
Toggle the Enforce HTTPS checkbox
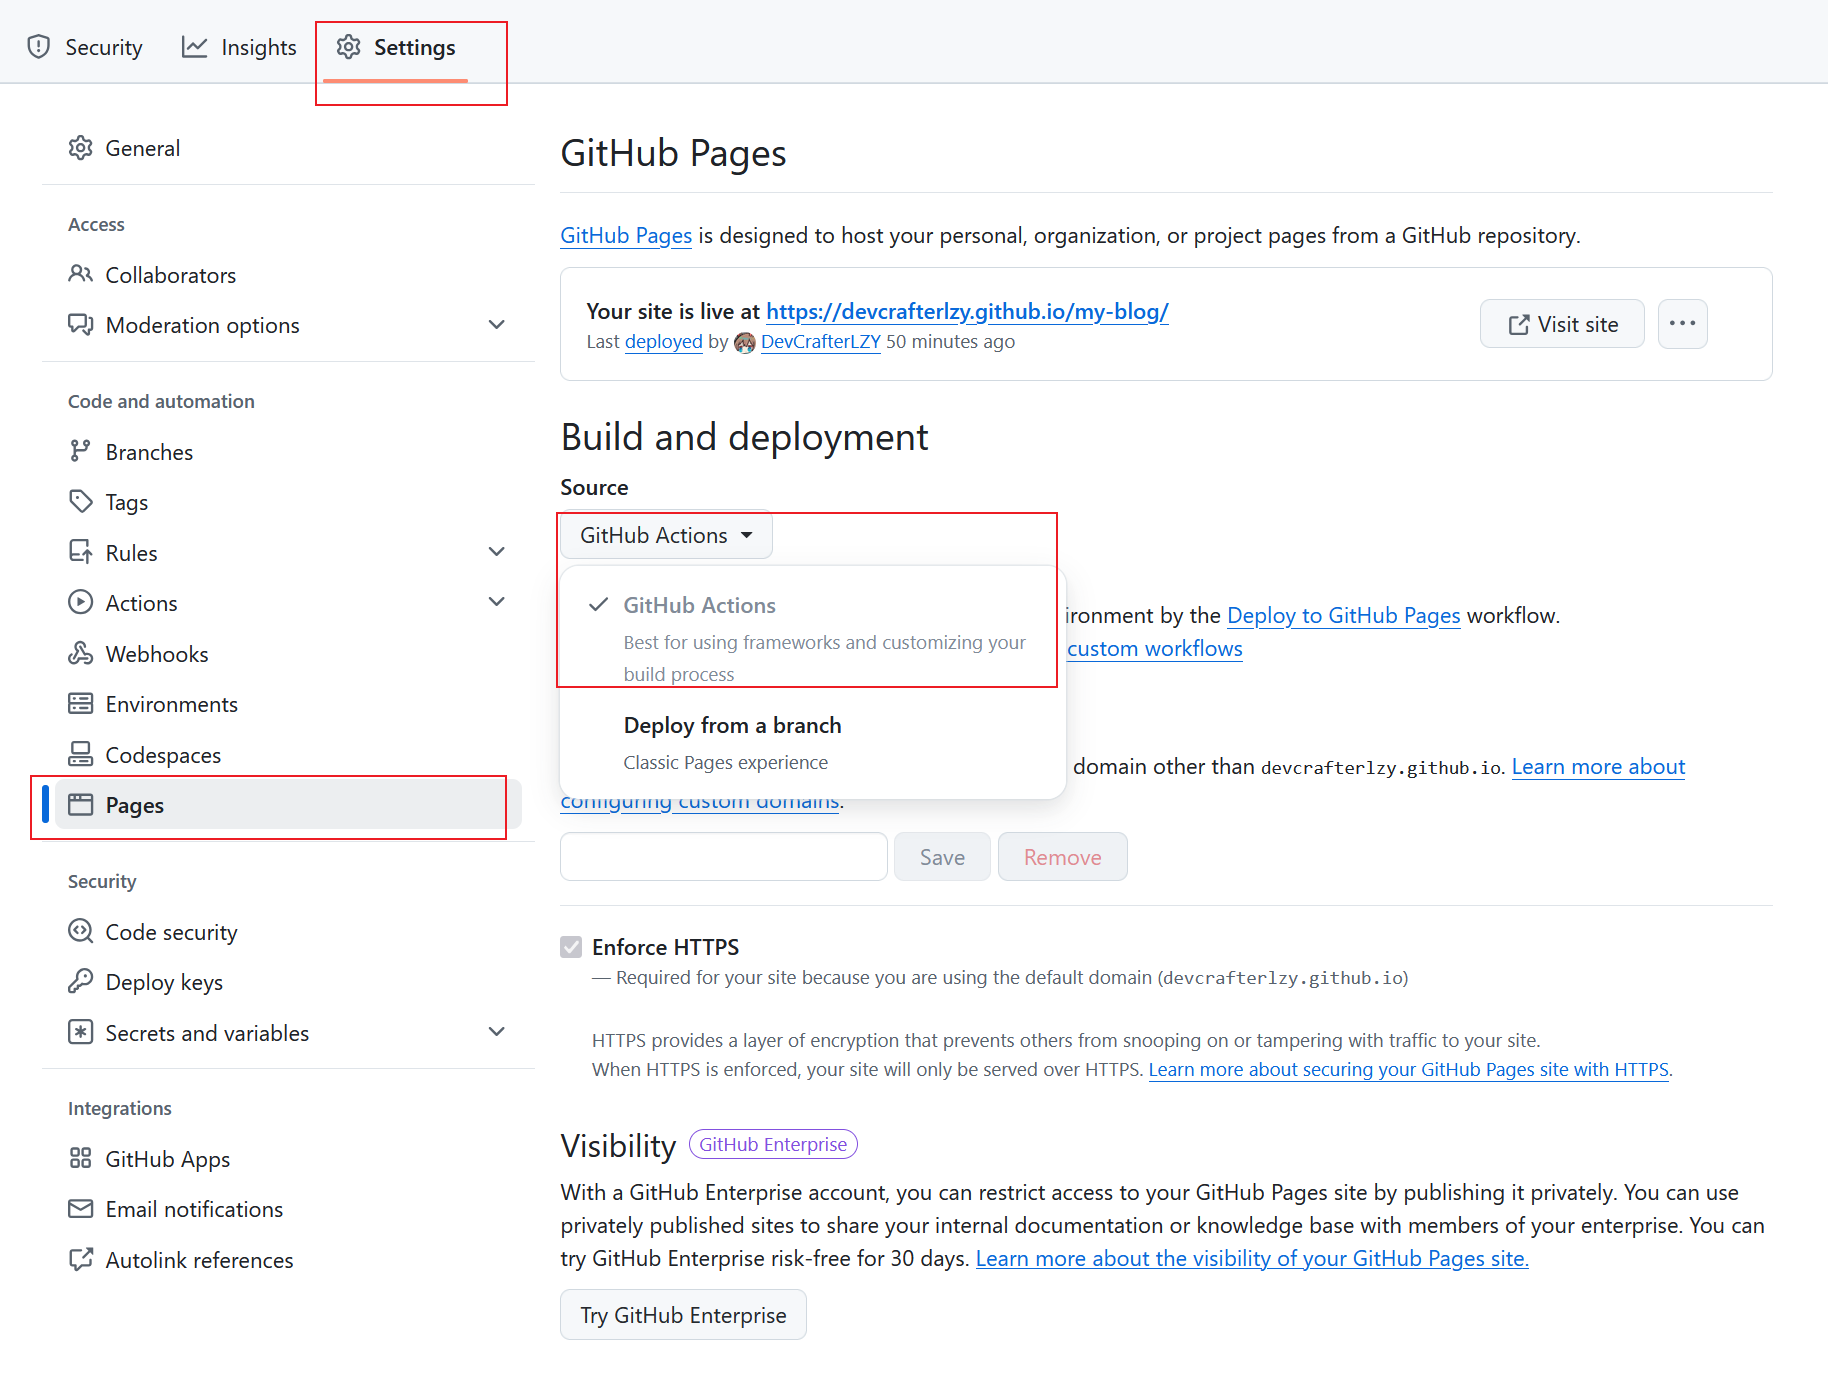click(571, 947)
